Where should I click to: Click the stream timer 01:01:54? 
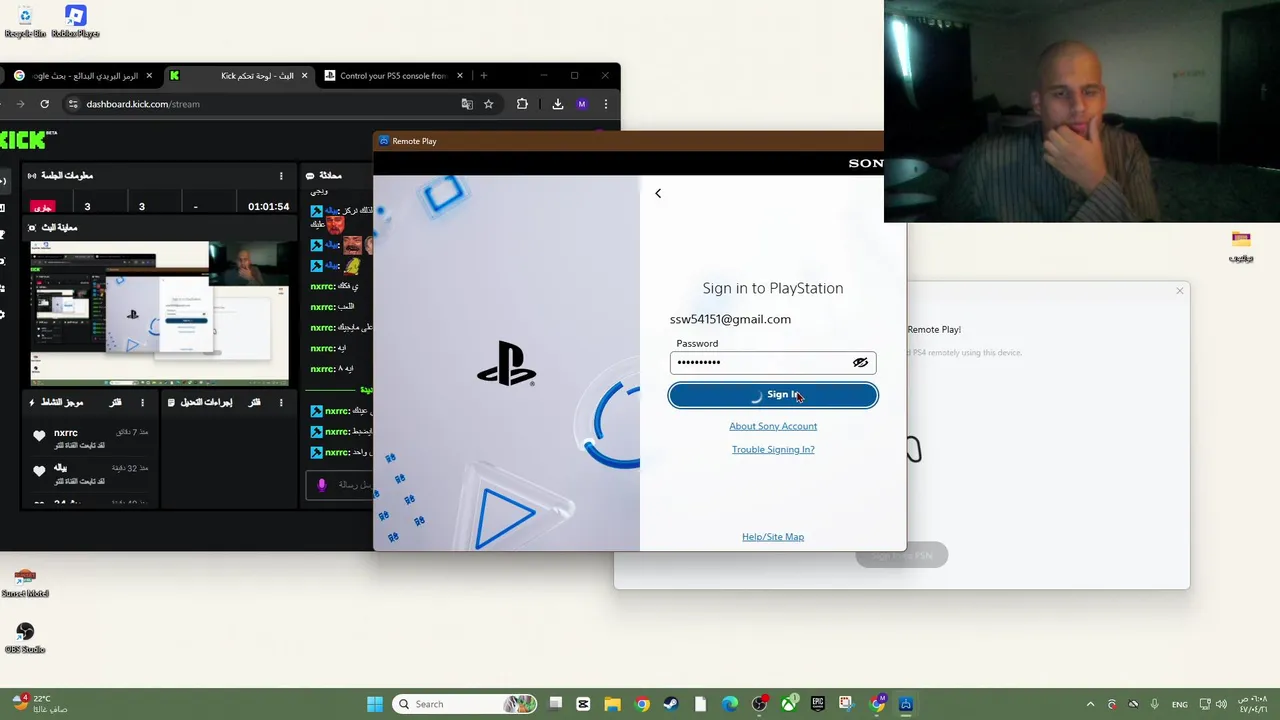[269, 207]
